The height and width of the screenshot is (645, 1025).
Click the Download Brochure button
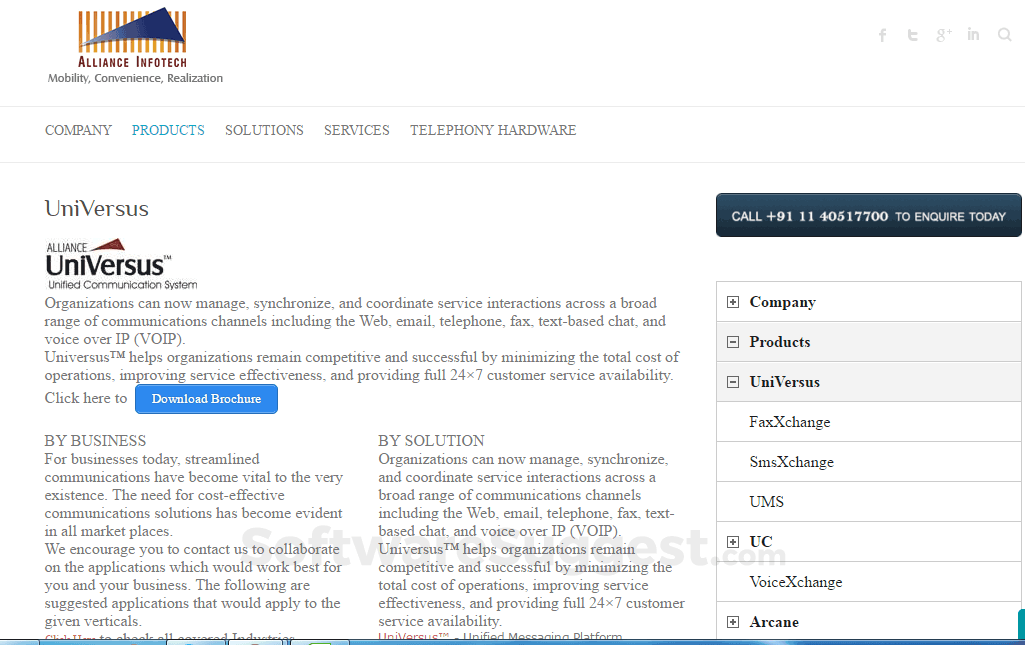[x=206, y=398]
